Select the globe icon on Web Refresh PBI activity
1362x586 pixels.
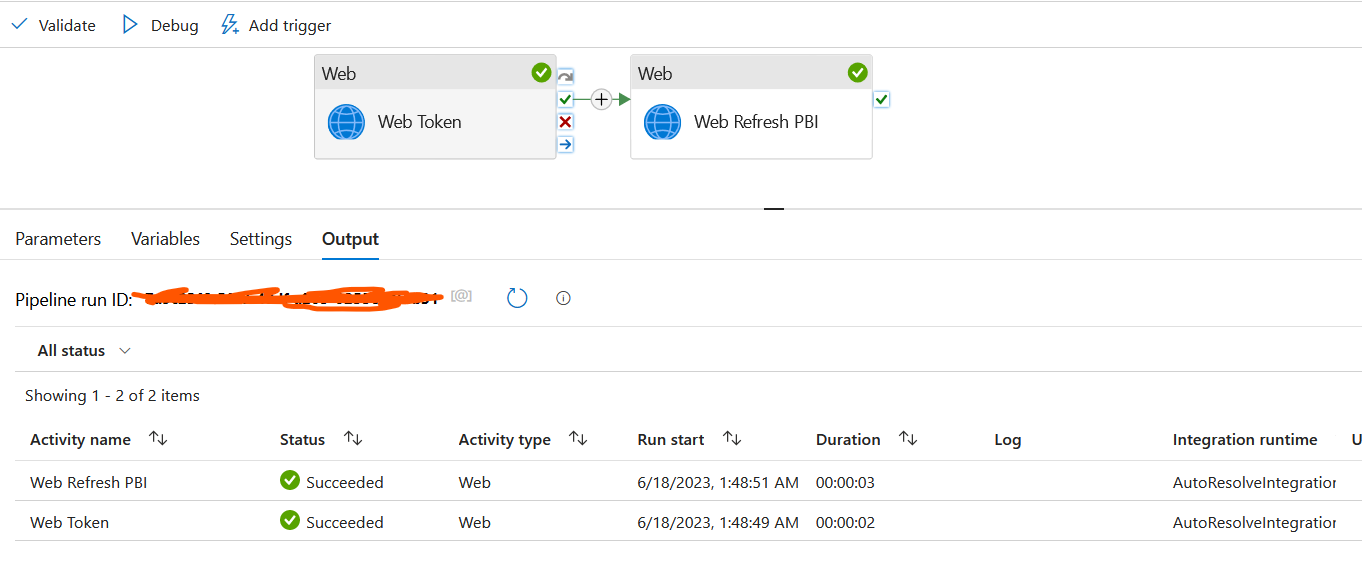(662, 124)
